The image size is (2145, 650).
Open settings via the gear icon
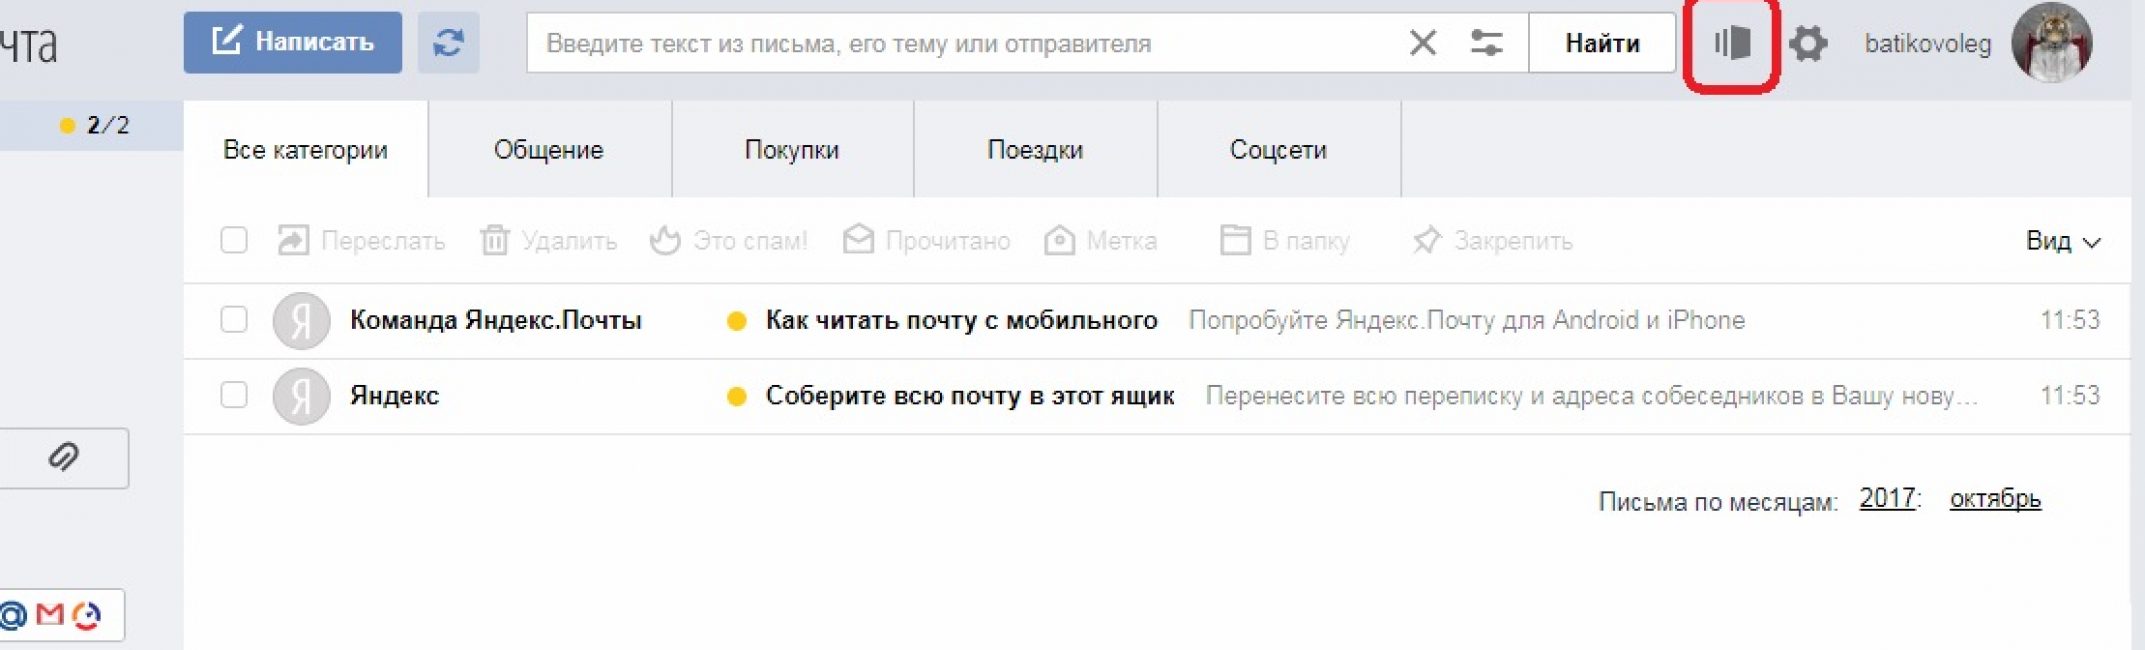tap(1808, 44)
